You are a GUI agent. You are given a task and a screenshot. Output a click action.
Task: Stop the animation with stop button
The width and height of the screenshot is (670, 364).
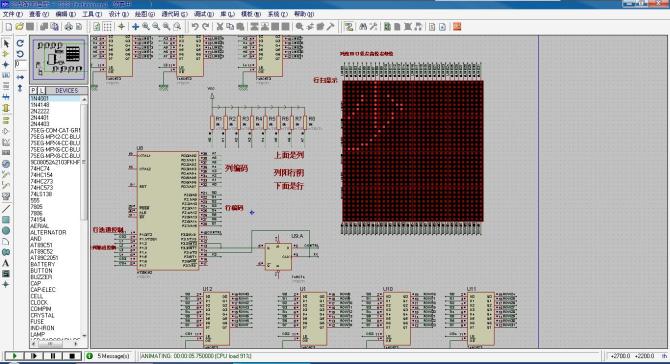72,355
